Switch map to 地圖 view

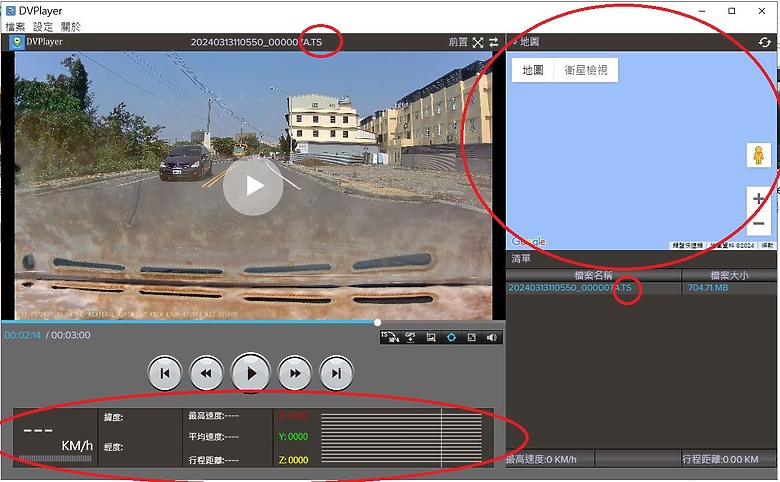[533, 70]
